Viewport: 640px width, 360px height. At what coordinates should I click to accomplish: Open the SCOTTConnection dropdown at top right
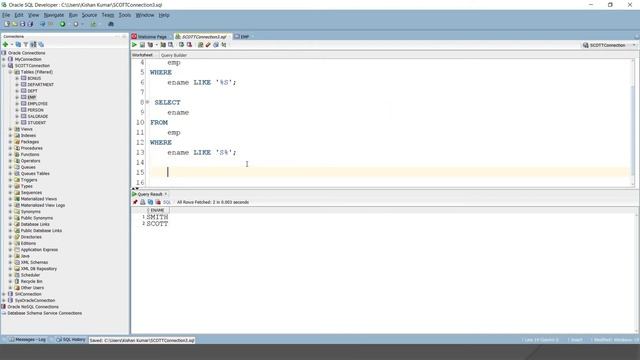tap(634, 45)
